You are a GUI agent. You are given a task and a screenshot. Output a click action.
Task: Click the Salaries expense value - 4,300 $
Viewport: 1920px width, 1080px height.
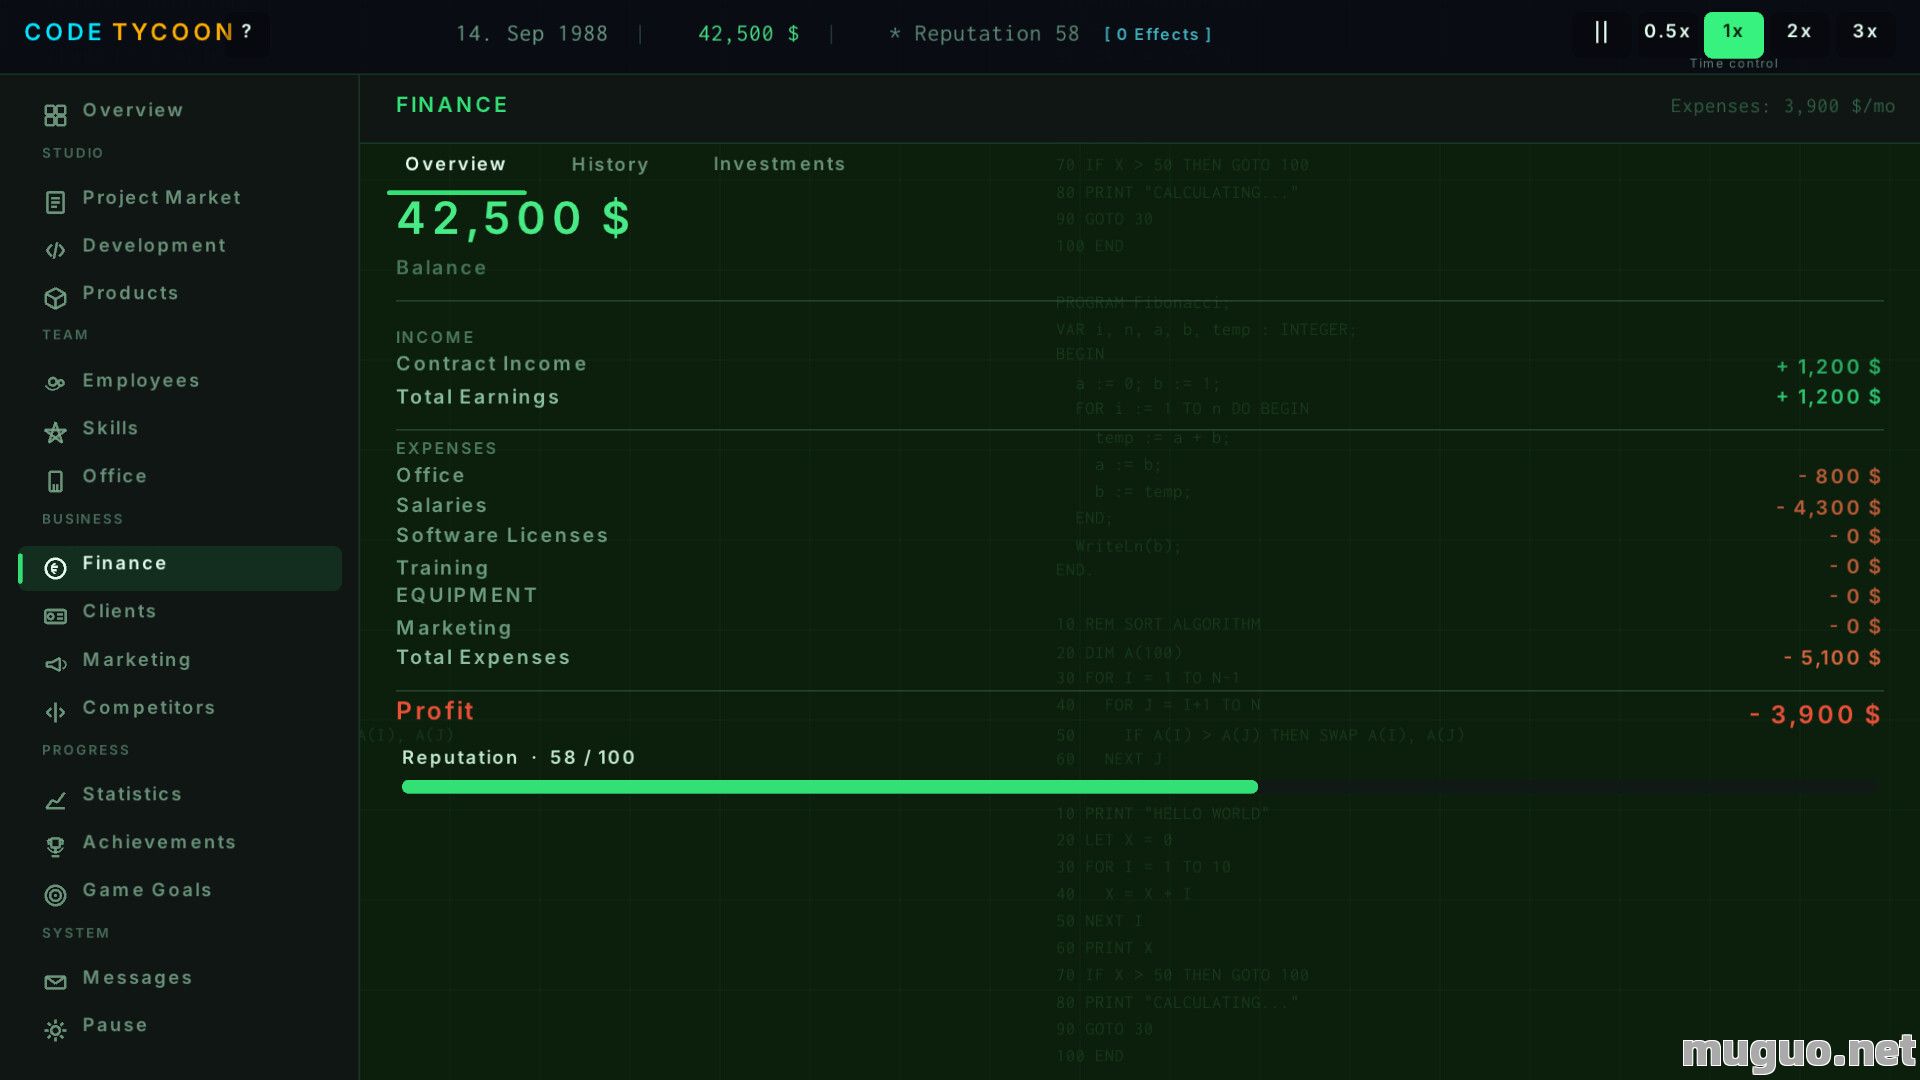1829,509
